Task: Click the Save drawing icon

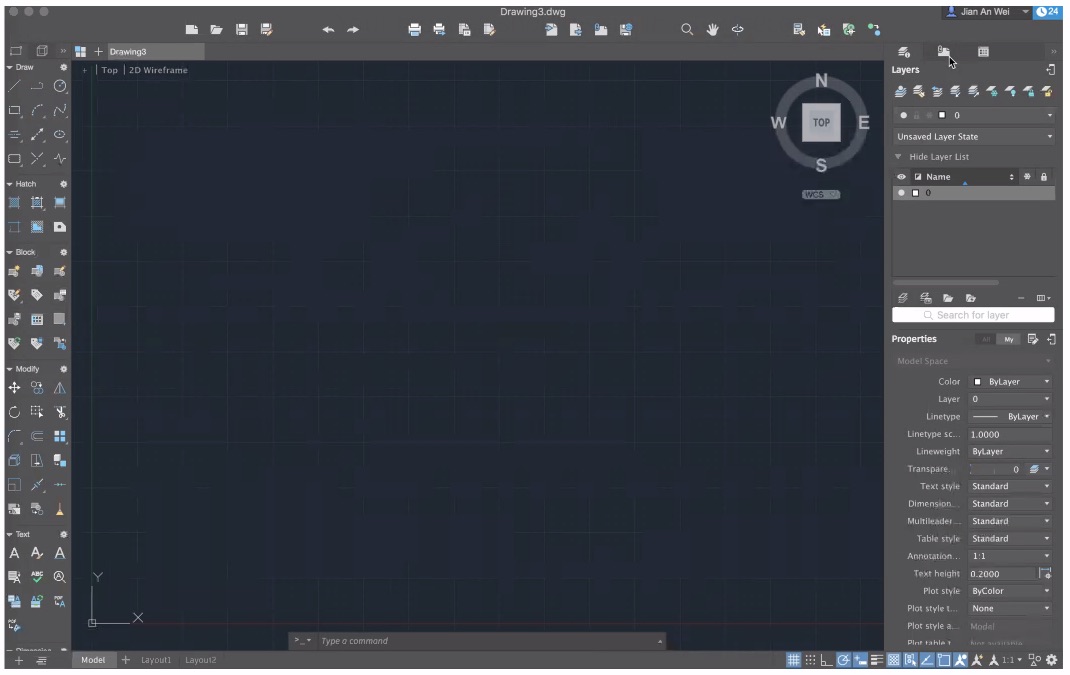Action: (x=242, y=29)
